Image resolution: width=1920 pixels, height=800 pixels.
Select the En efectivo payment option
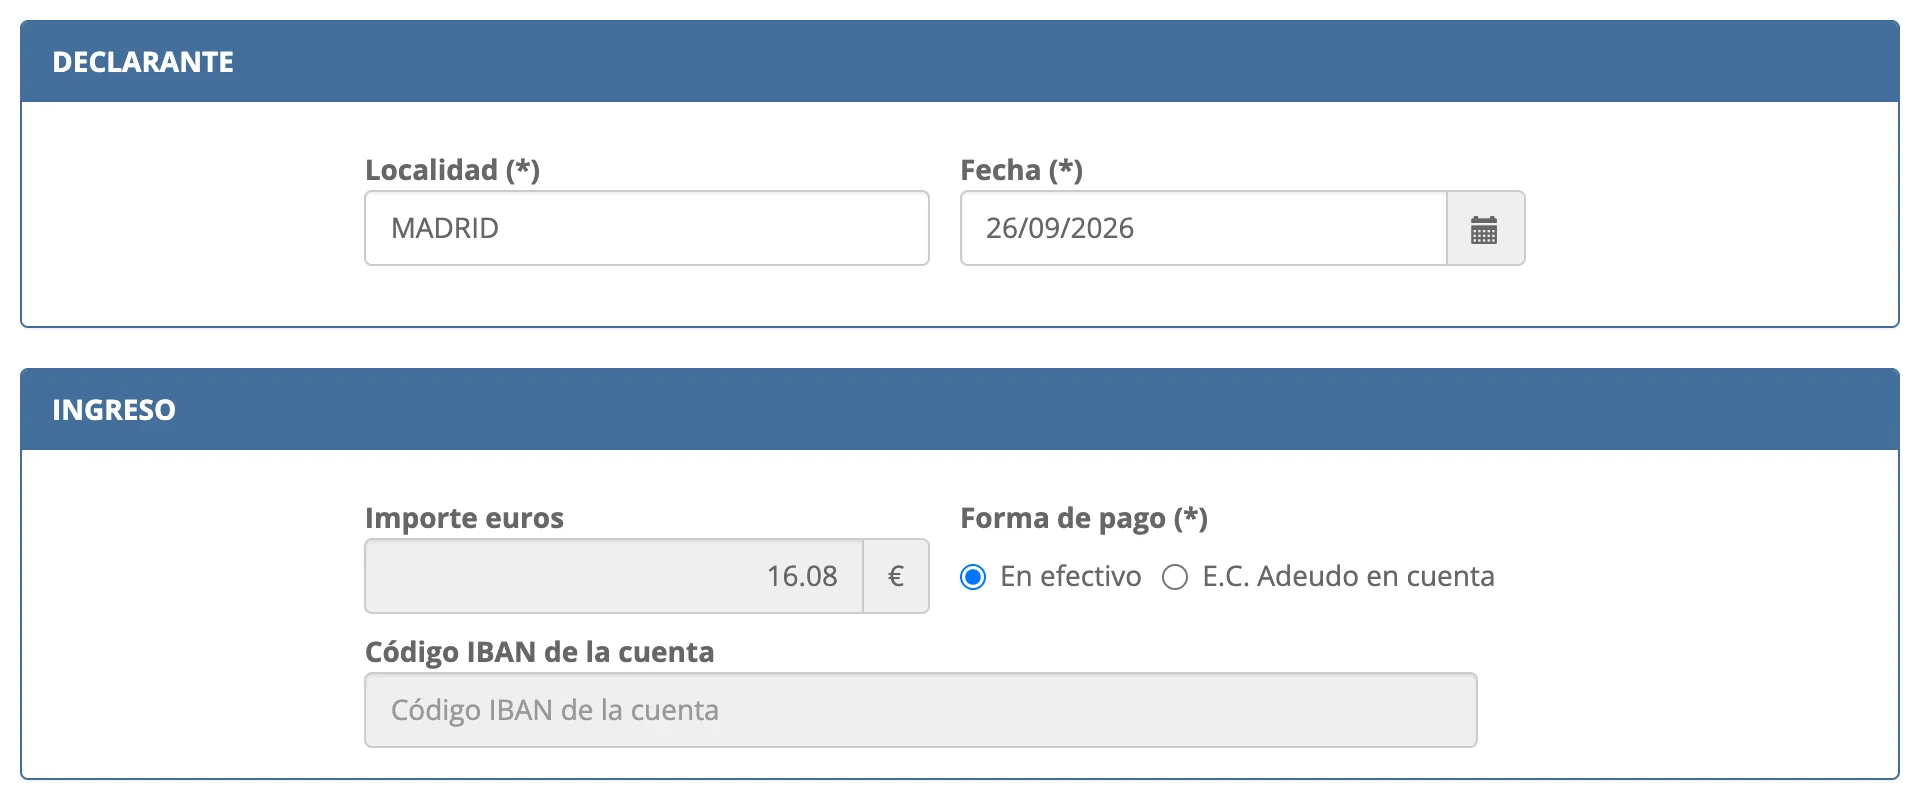973,577
